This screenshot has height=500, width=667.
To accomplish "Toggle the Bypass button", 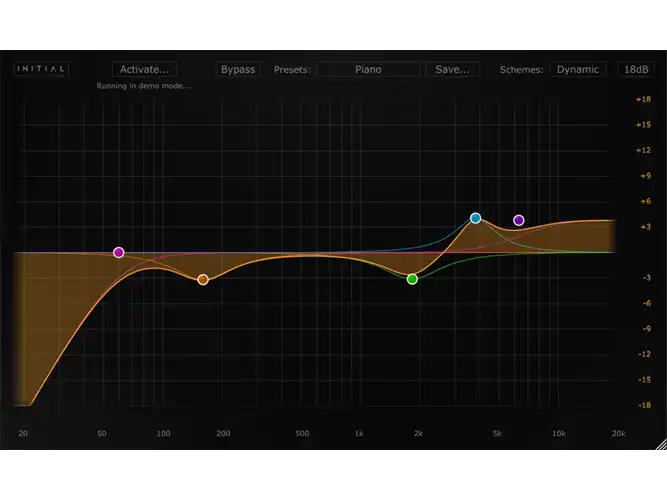I will tap(238, 69).
